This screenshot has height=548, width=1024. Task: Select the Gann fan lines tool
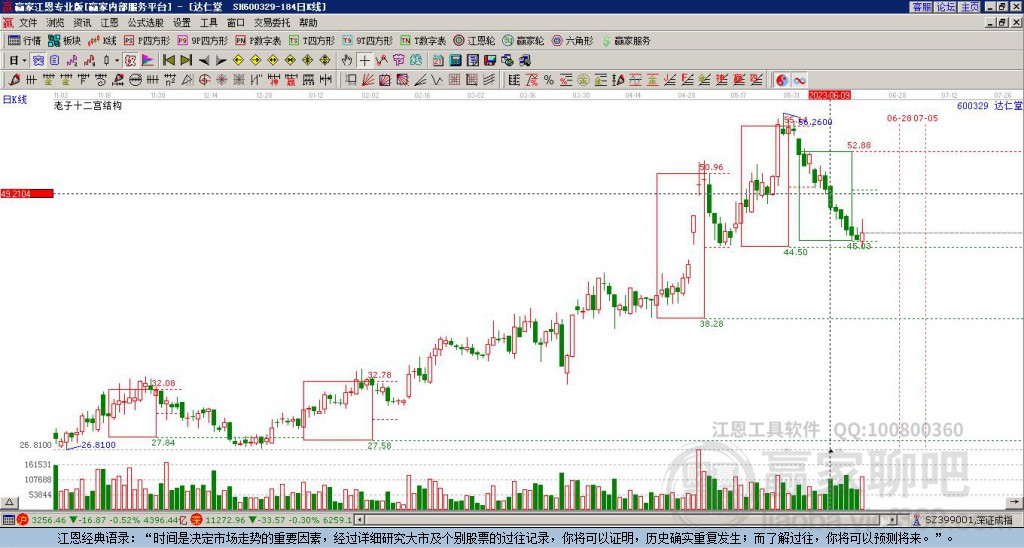pos(368,80)
